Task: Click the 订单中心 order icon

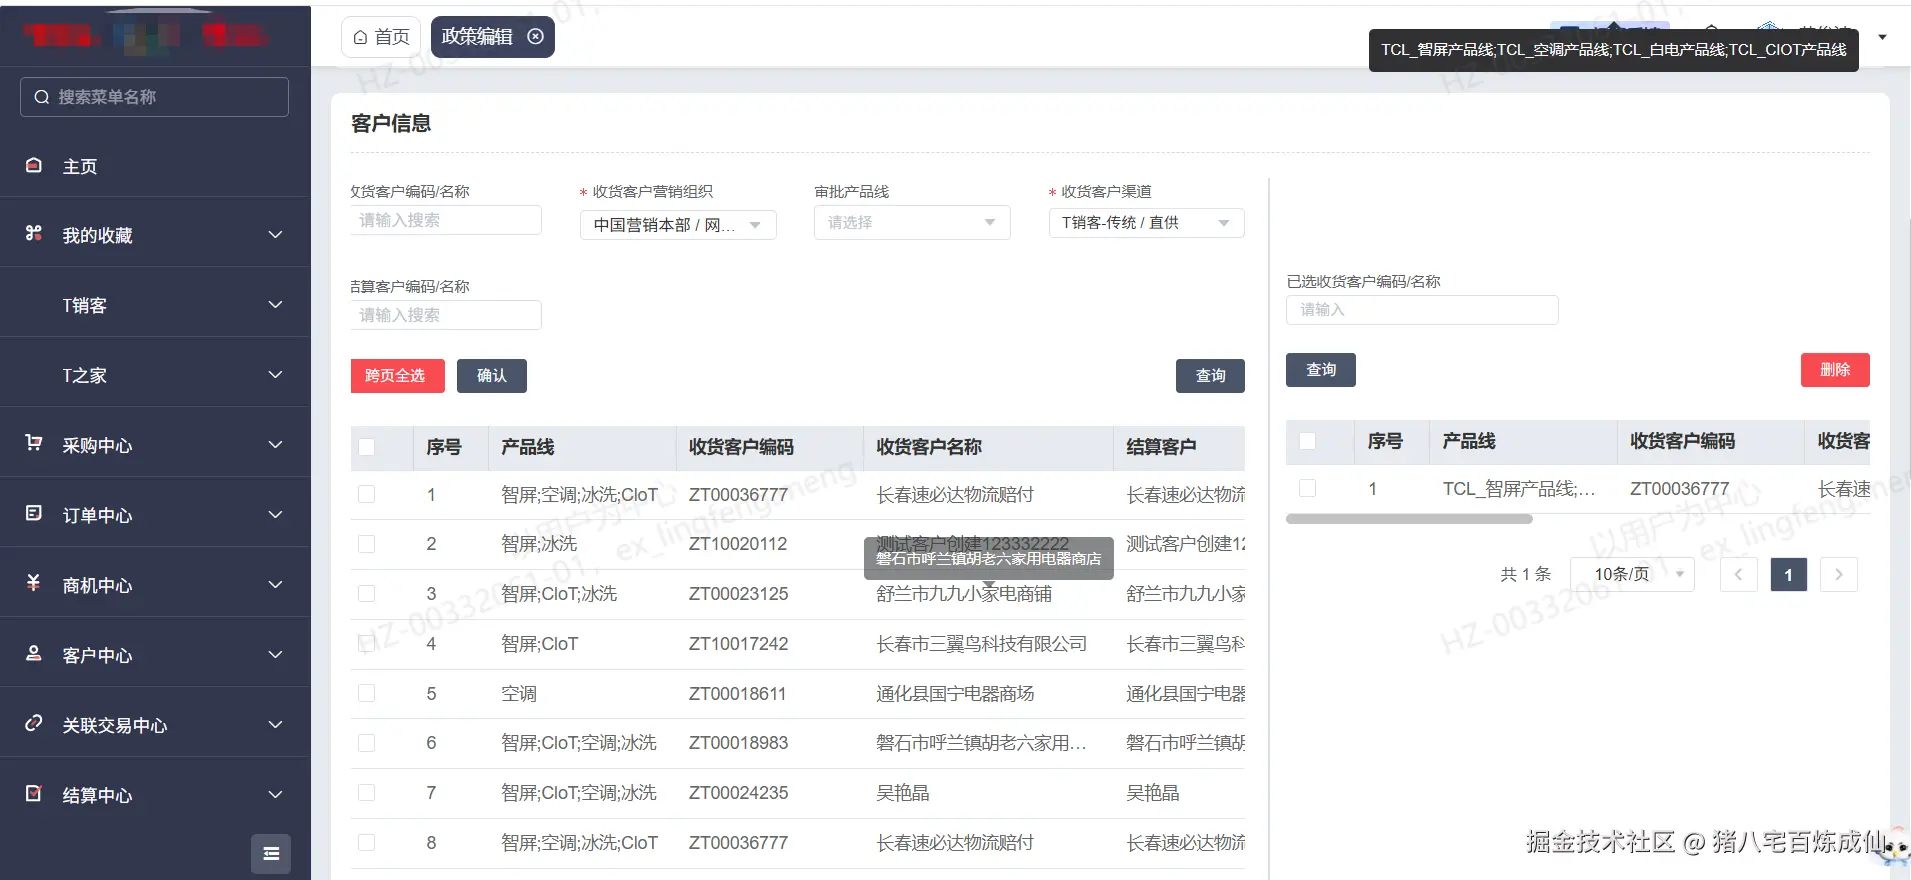Action: click(x=34, y=513)
